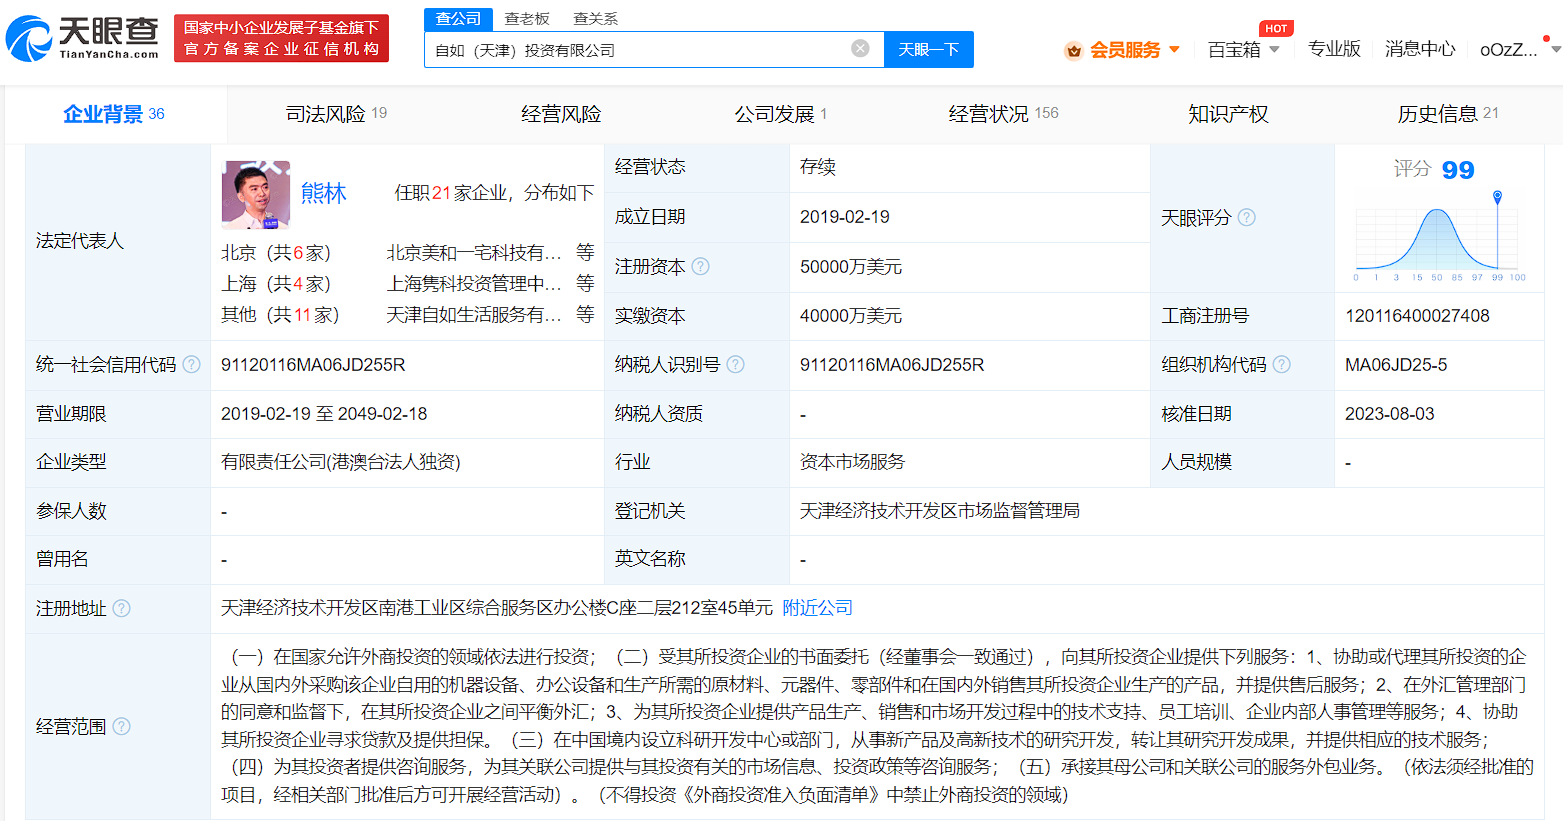
Task: Click the 天眼一下 search button
Action: pos(928,48)
